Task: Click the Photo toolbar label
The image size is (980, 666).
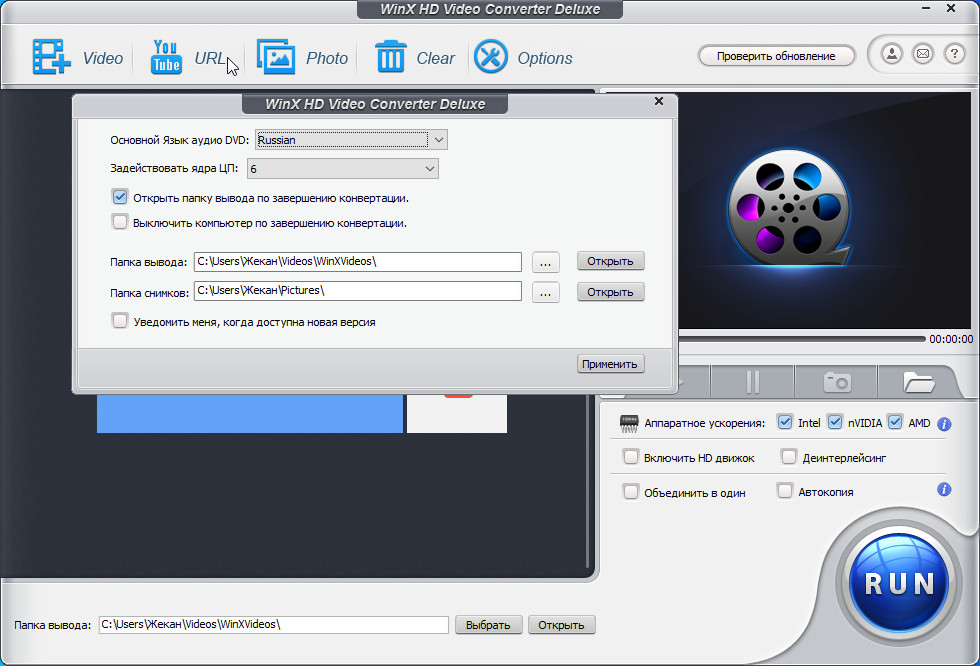Action: coord(327,58)
